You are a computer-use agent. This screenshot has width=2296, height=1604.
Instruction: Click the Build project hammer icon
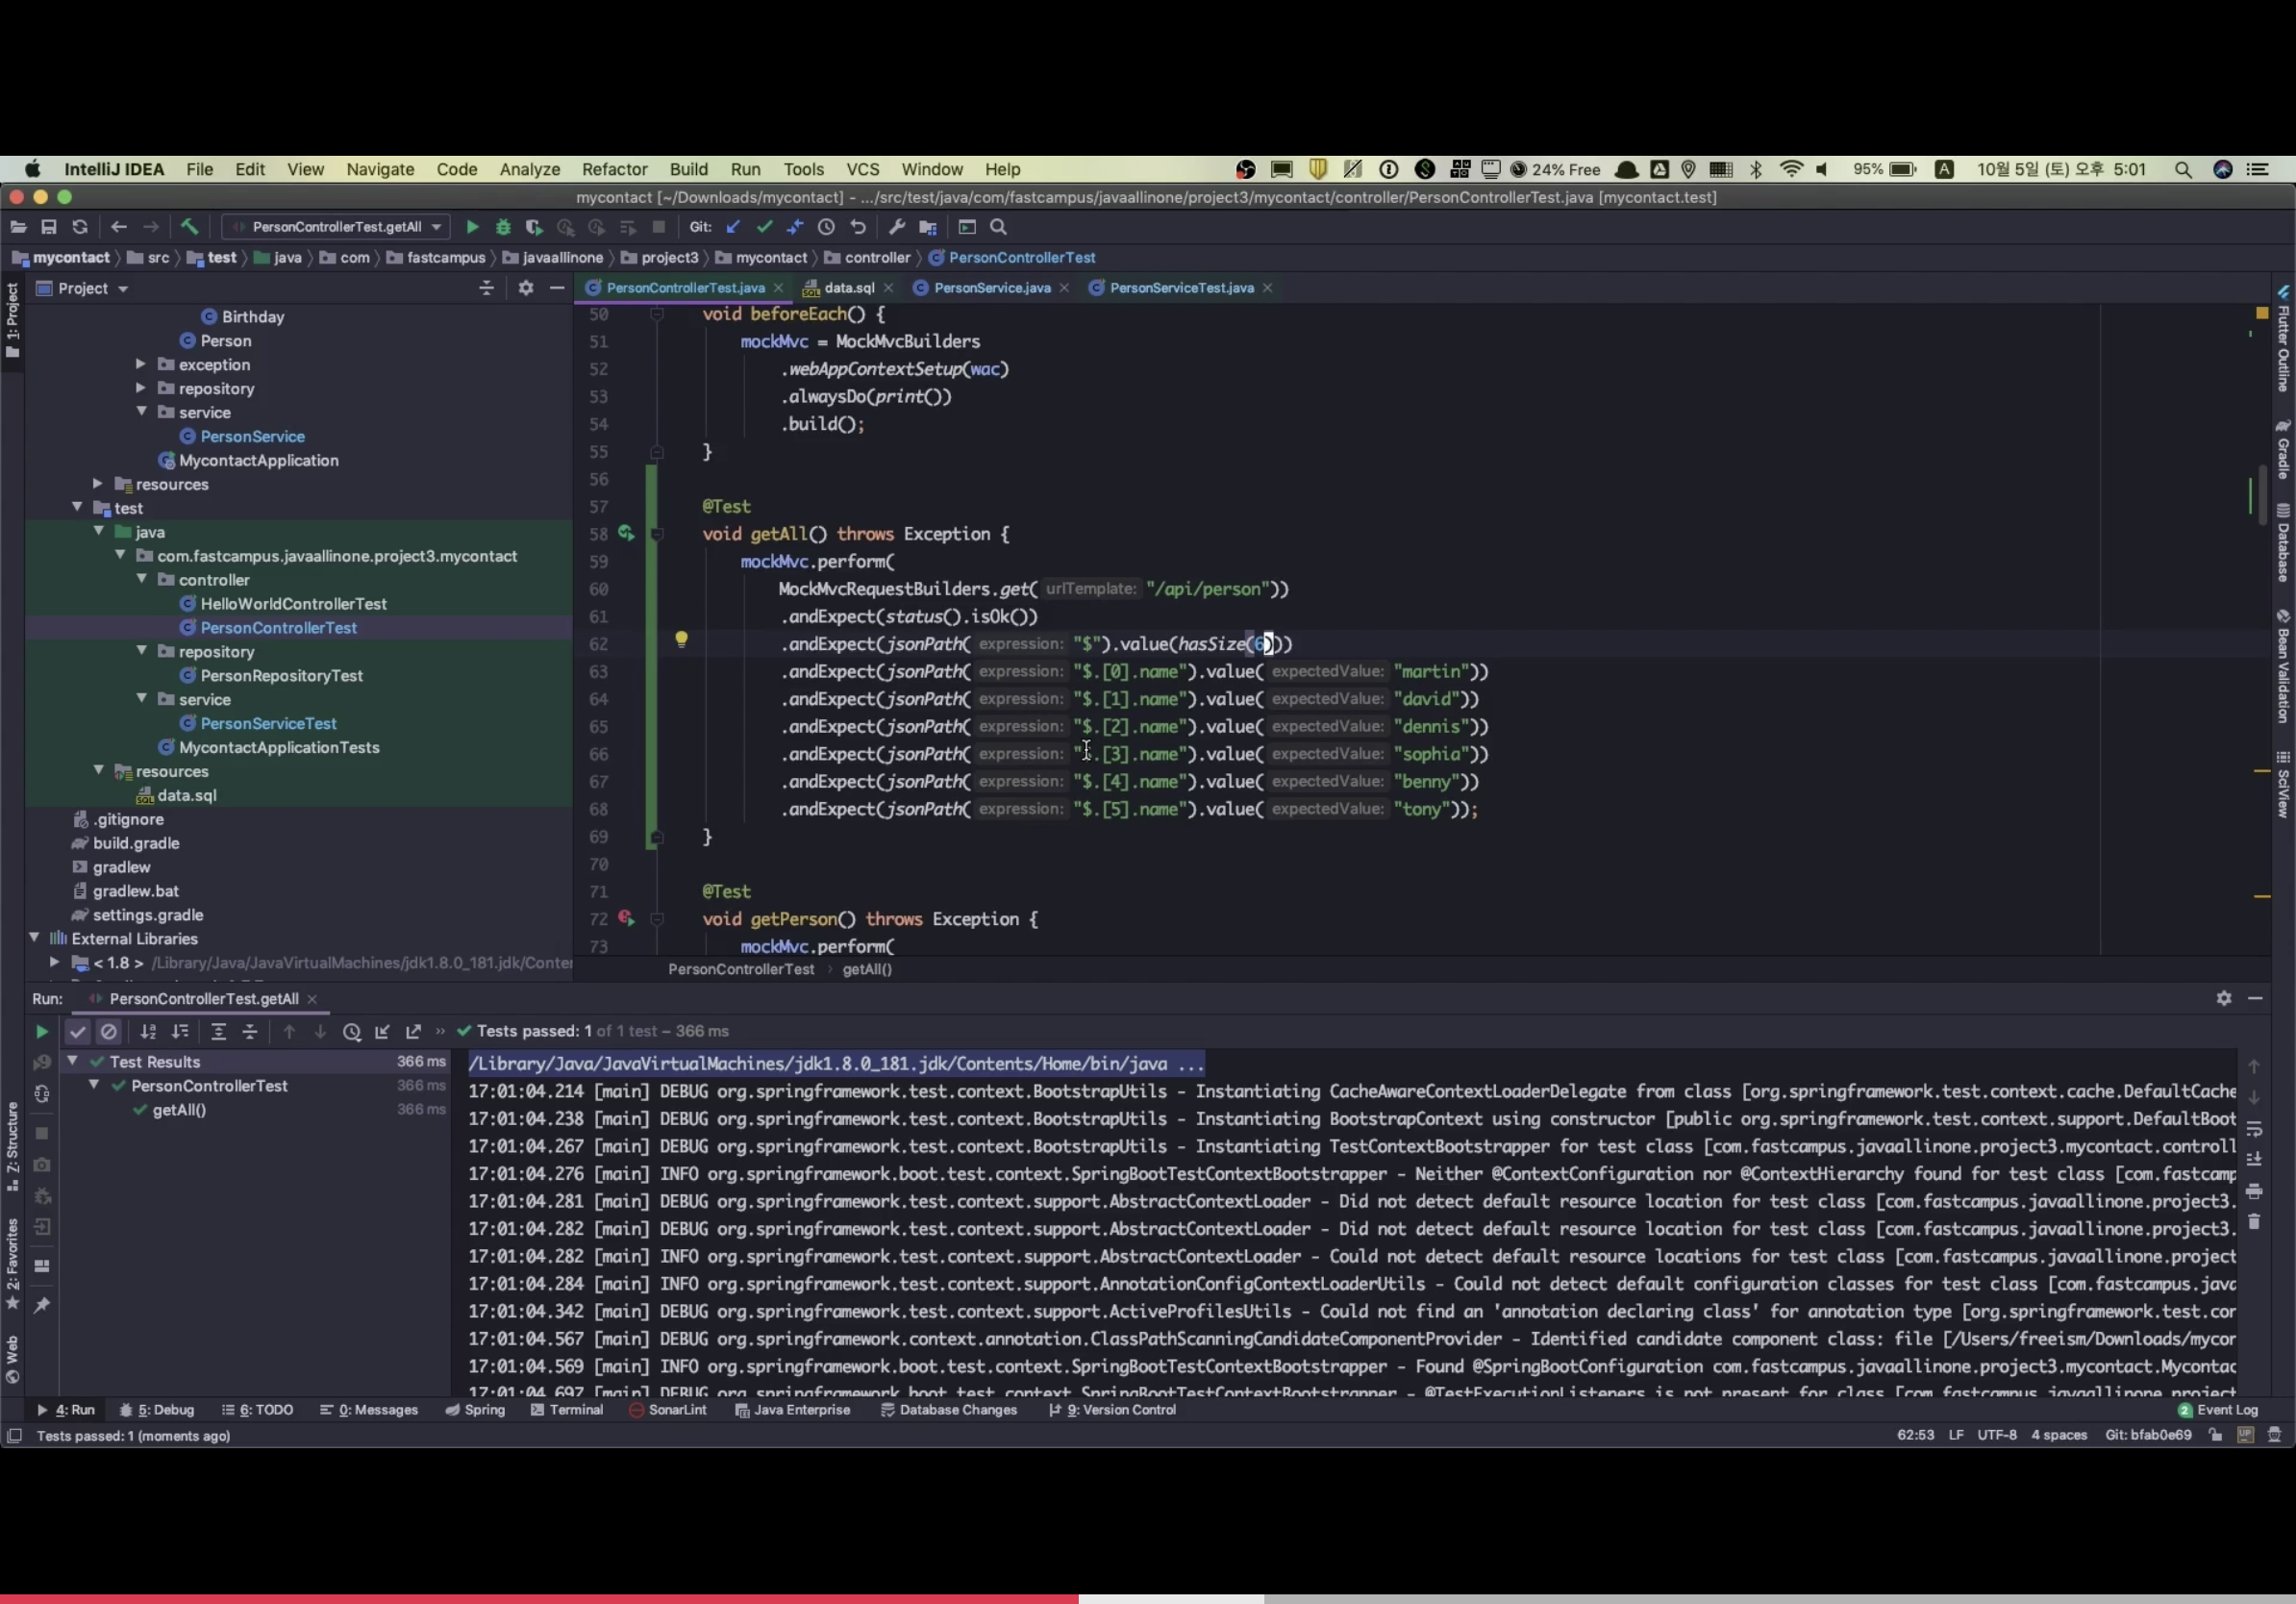189,227
